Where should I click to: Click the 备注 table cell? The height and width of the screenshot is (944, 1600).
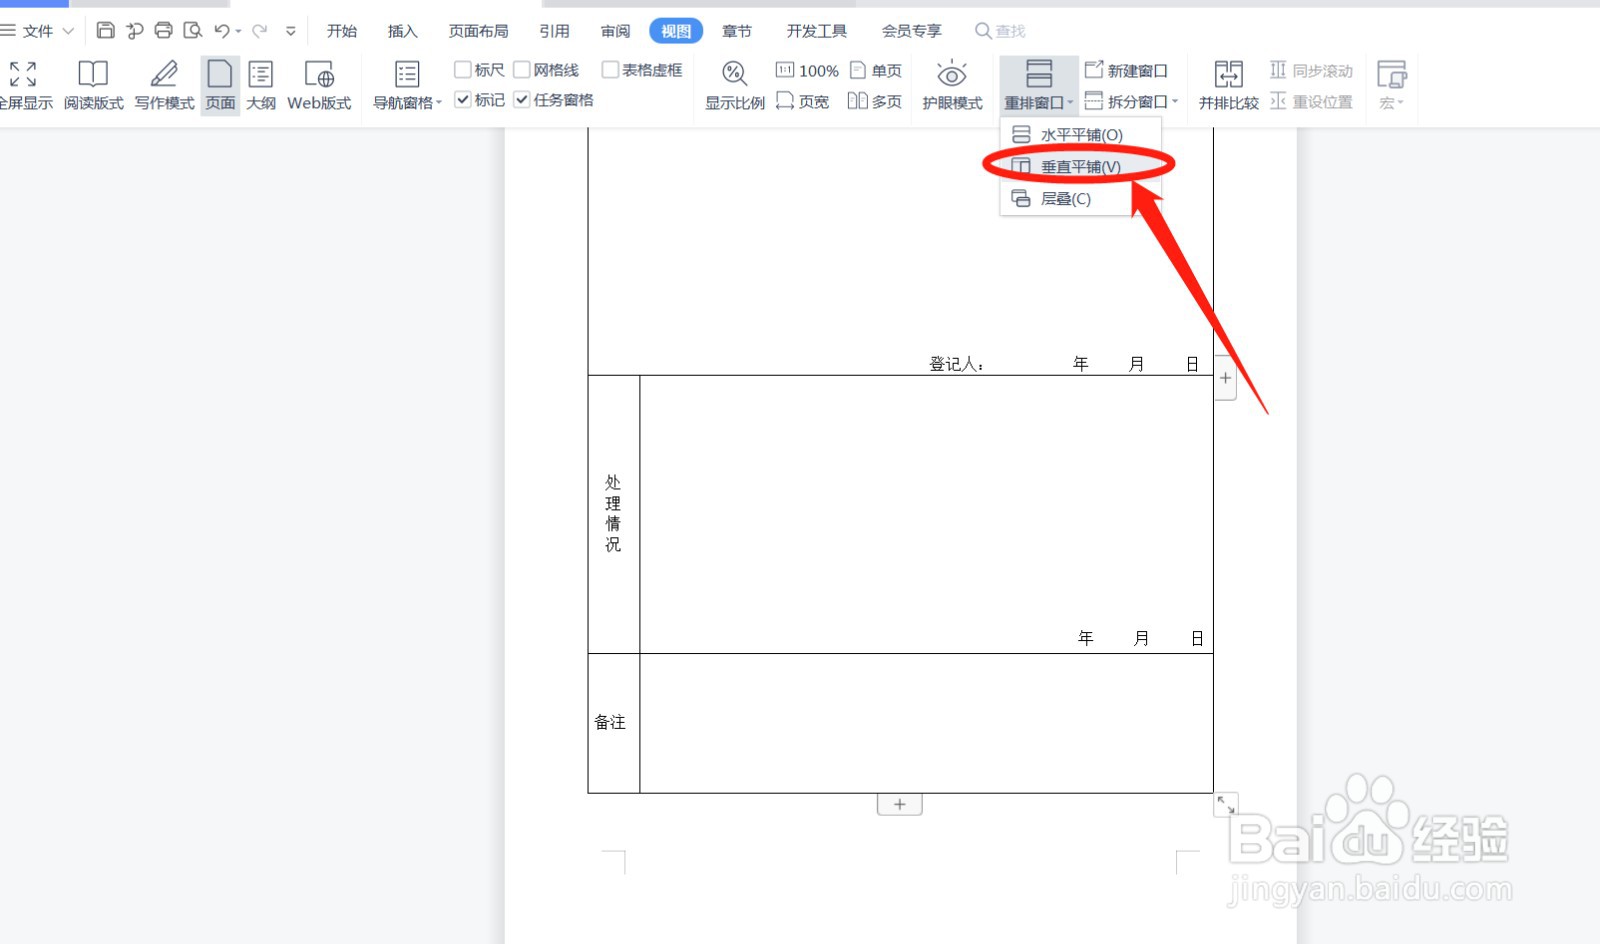[x=613, y=723]
